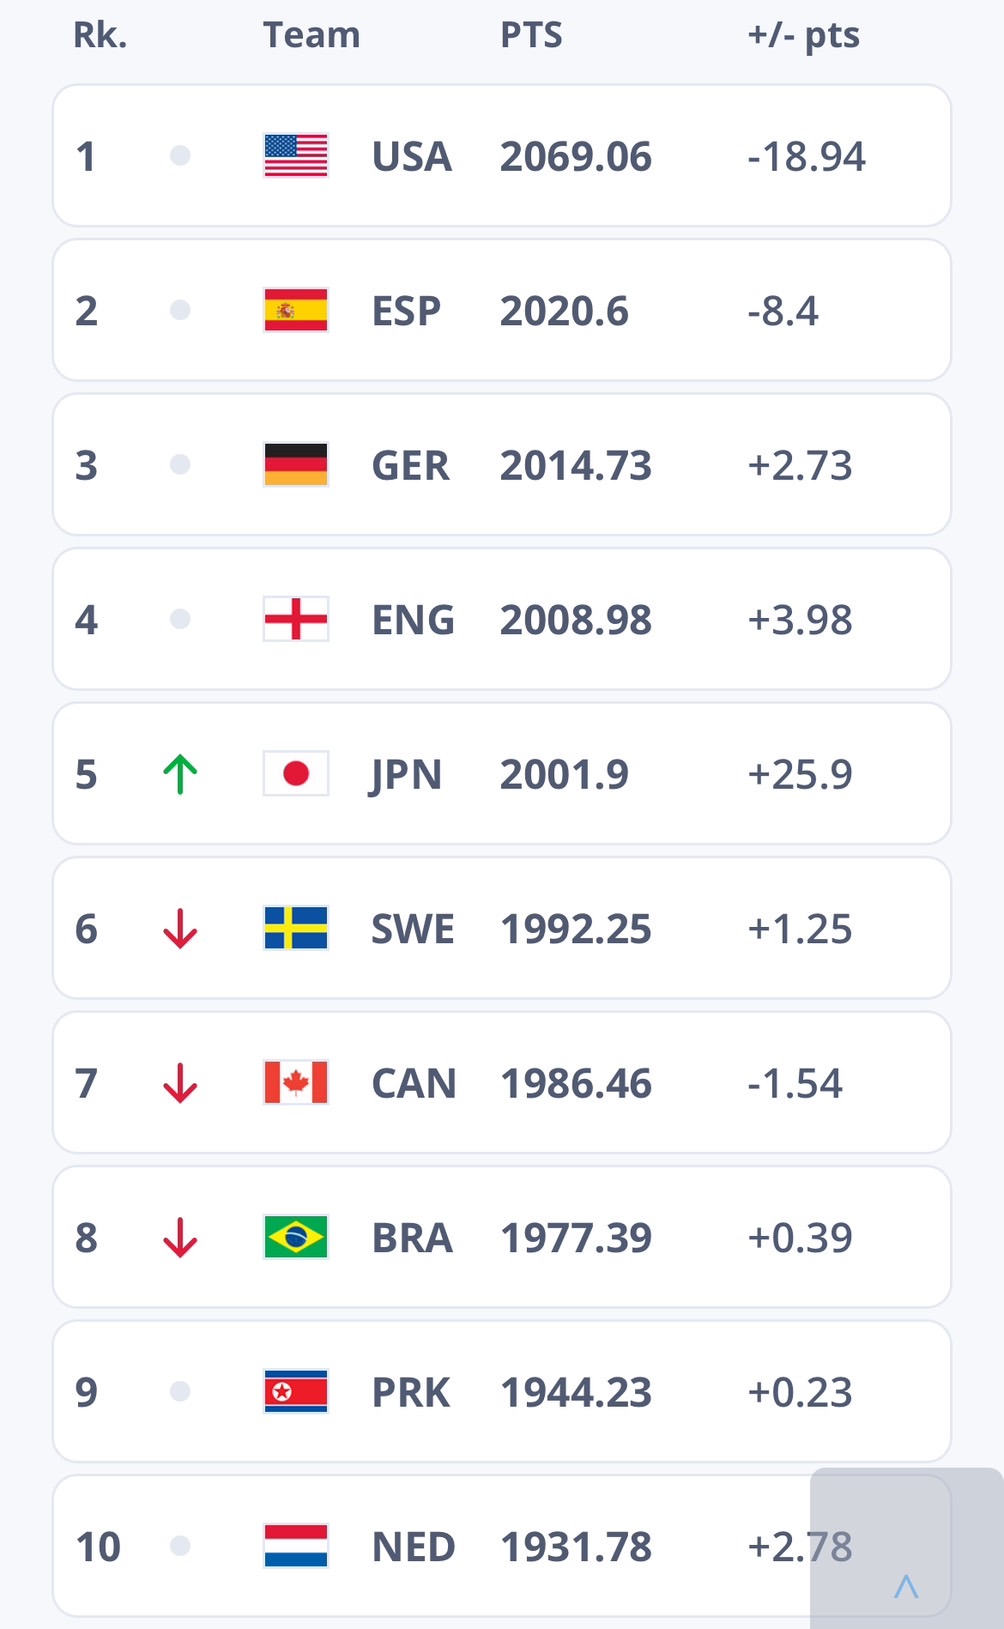Click the Japan flag icon
Image resolution: width=1004 pixels, height=1629 pixels.
click(x=295, y=774)
